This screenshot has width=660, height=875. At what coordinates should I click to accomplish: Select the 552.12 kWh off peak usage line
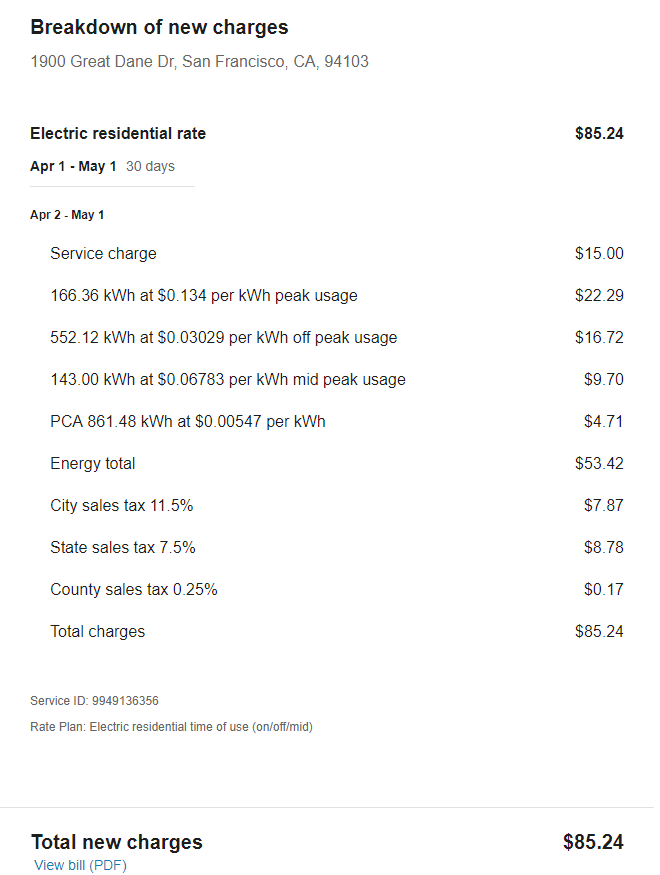pos(337,337)
